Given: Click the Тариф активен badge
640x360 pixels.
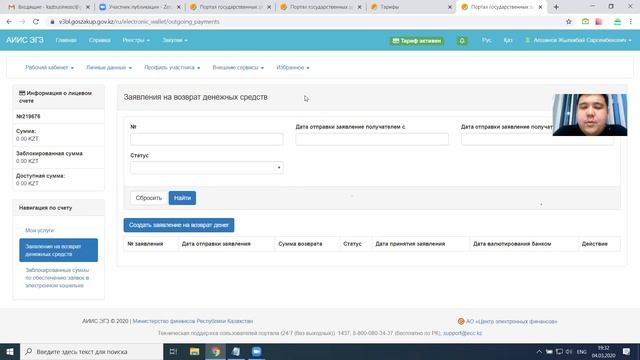Looking at the screenshot, I should click(x=417, y=41).
